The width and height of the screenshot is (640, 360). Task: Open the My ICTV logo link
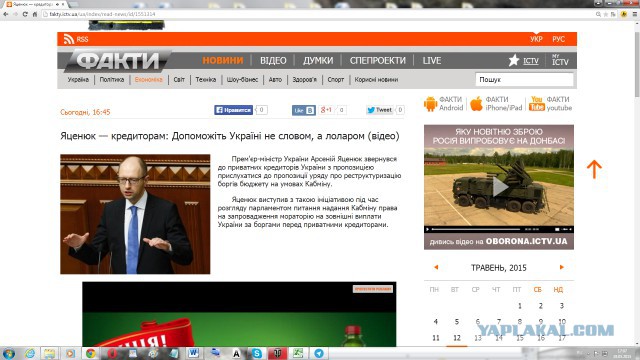coord(560,60)
